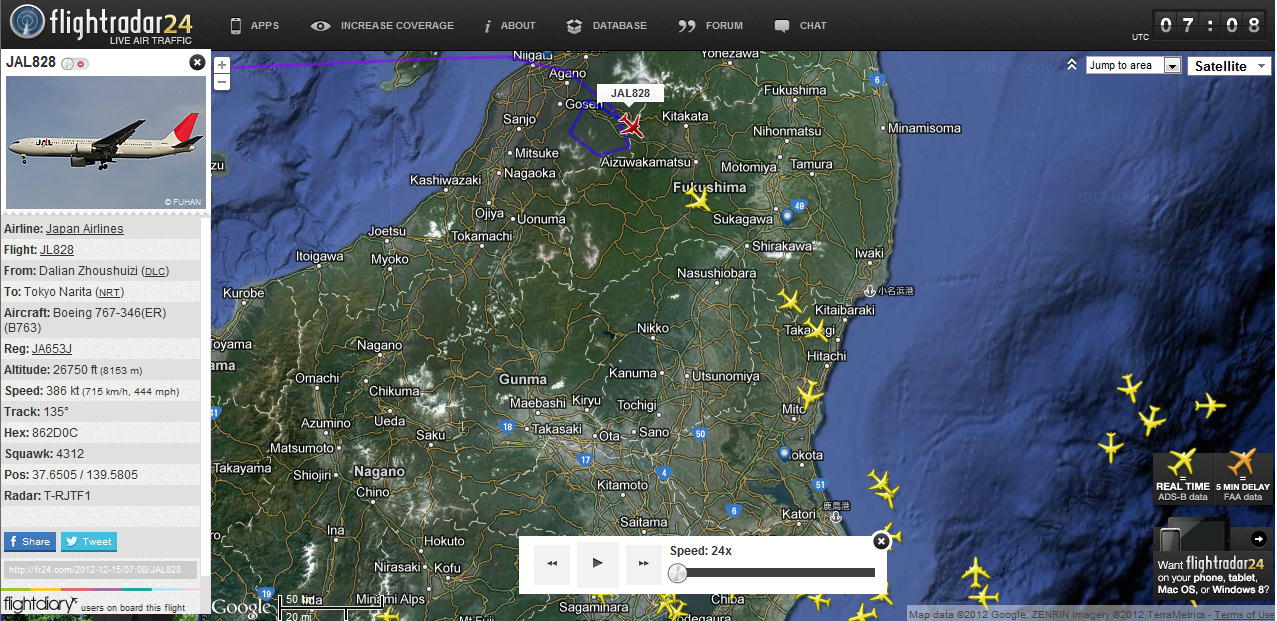The height and width of the screenshot is (621, 1277).
Task: Click the UTC clock display
Action: (x=1211, y=25)
